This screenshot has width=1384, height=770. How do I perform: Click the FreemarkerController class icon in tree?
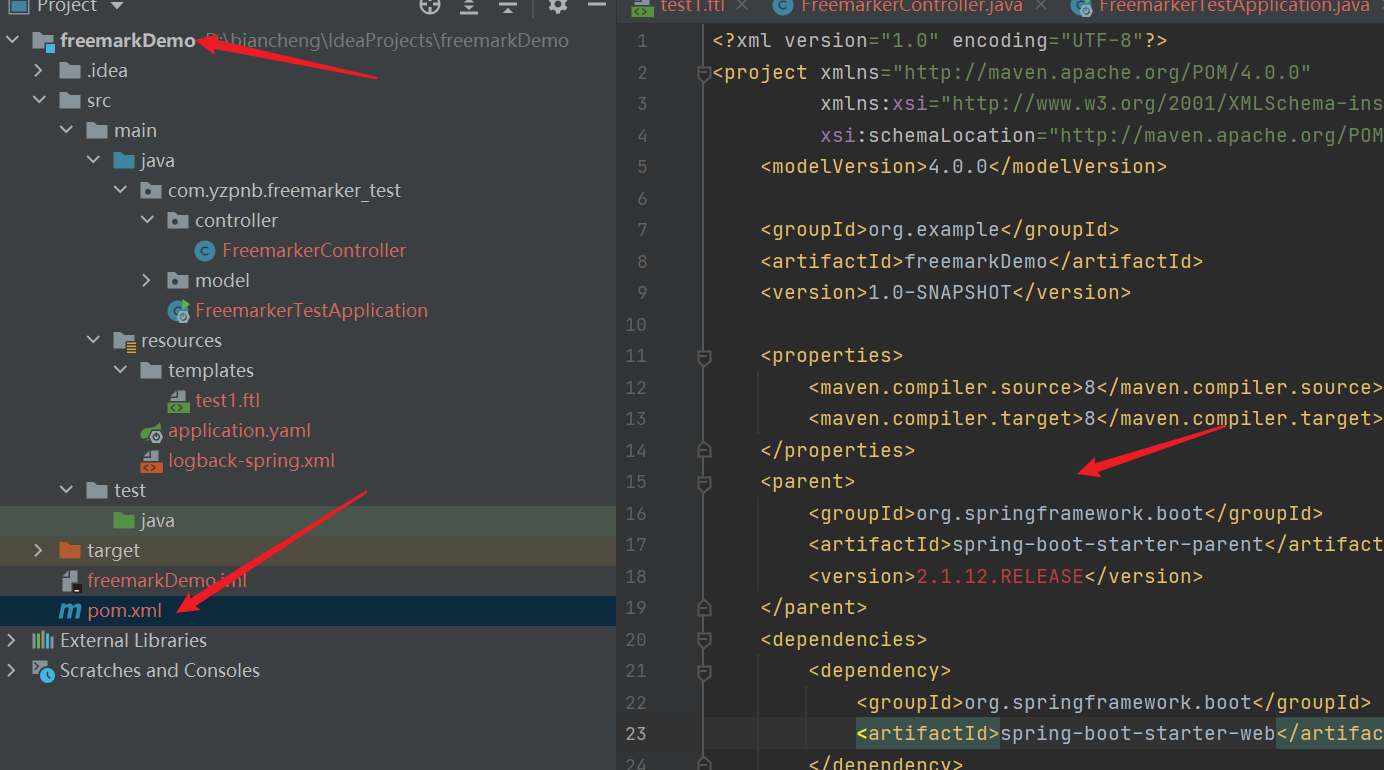click(206, 251)
